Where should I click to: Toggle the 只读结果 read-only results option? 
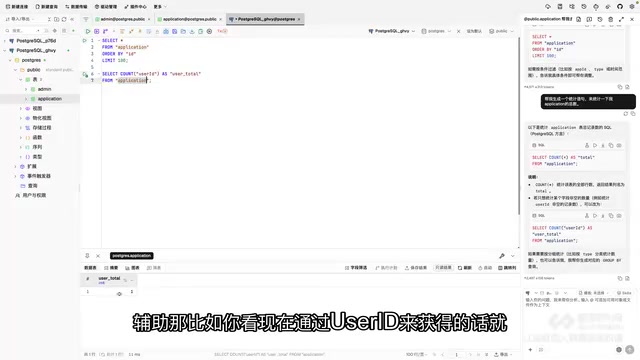pos(443,268)
